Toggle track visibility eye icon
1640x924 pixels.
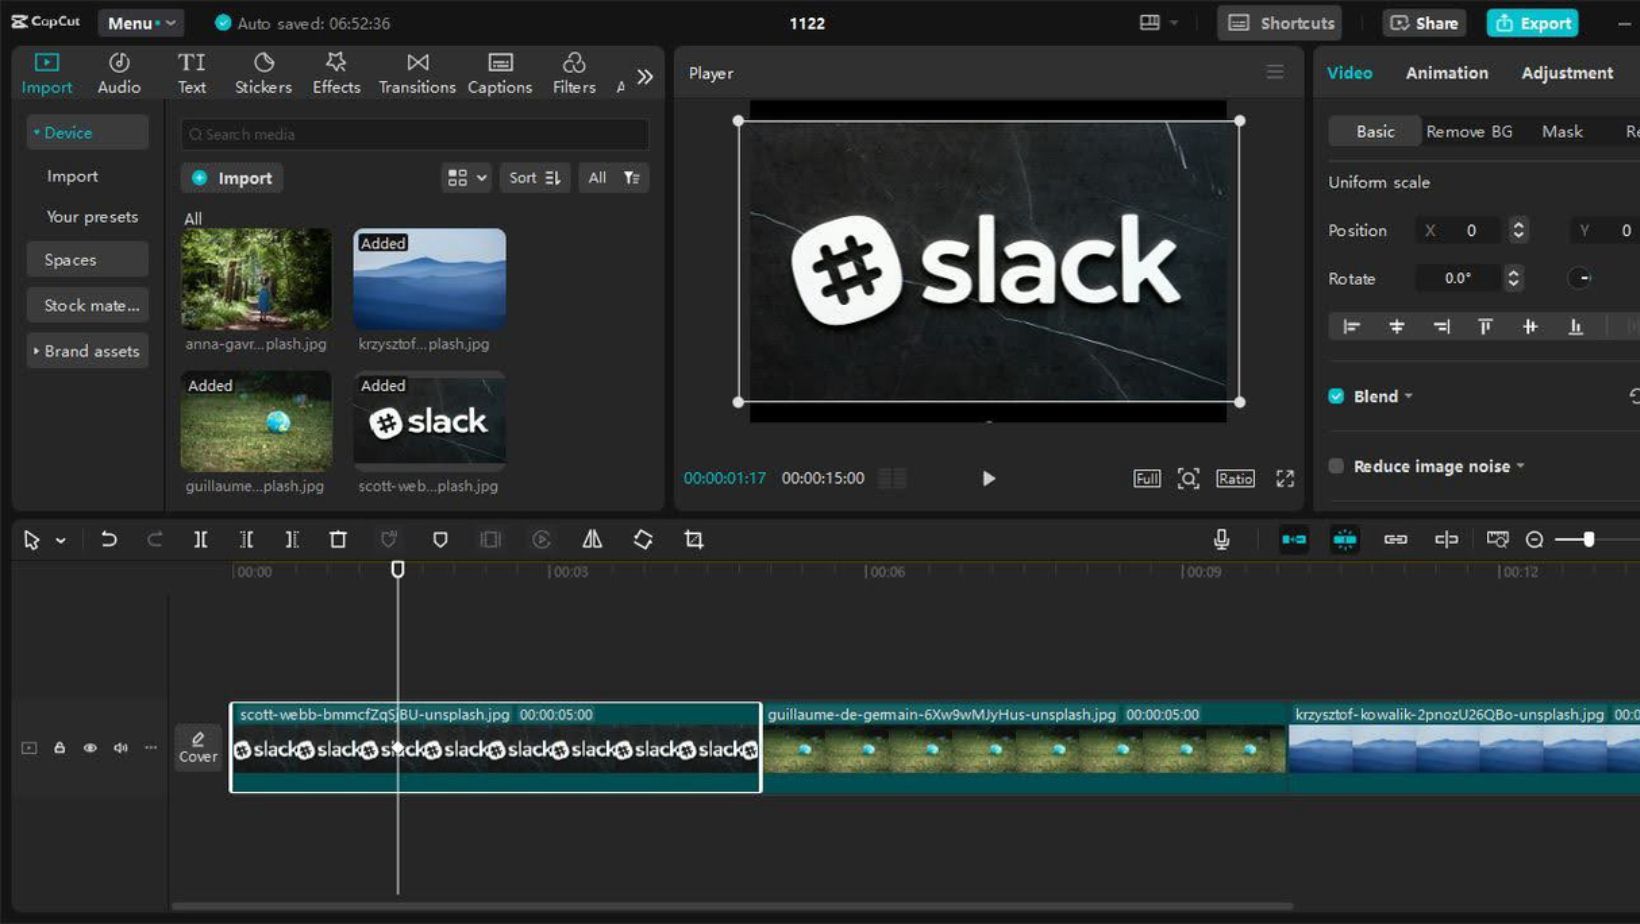pyautogui.click(x=90, y=748)
